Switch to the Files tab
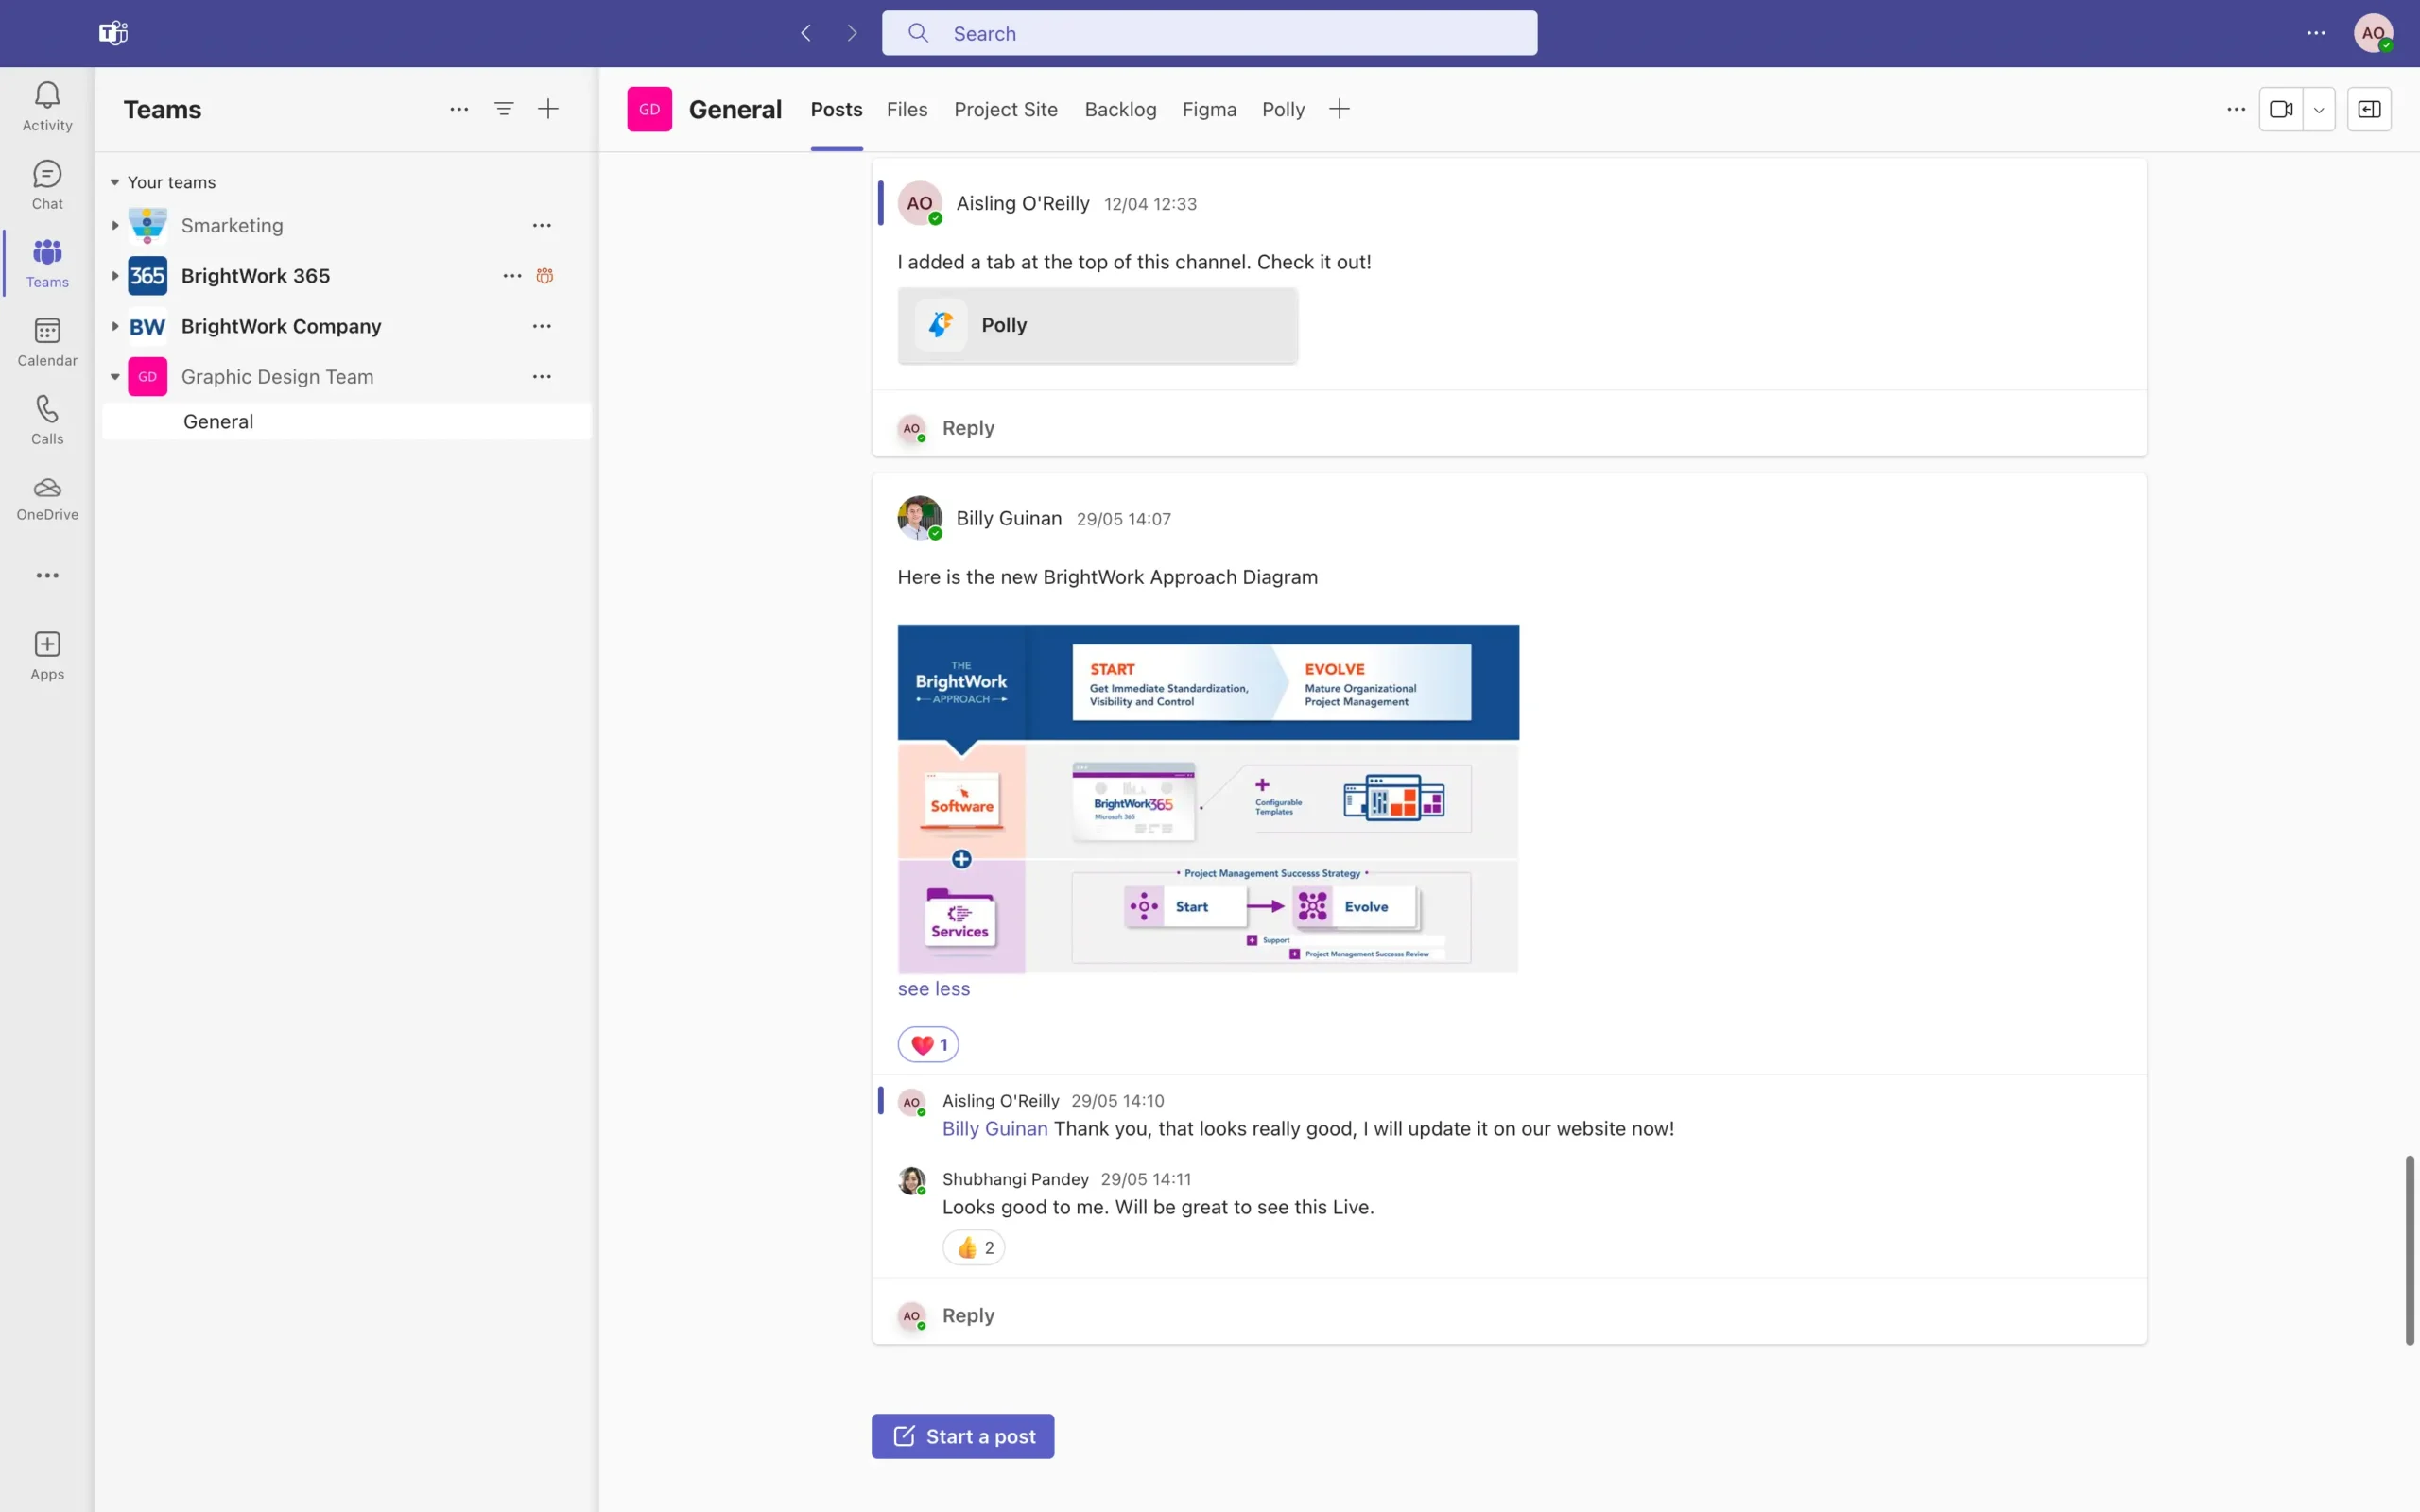Screen dimensions: 2420x1512 906,110
